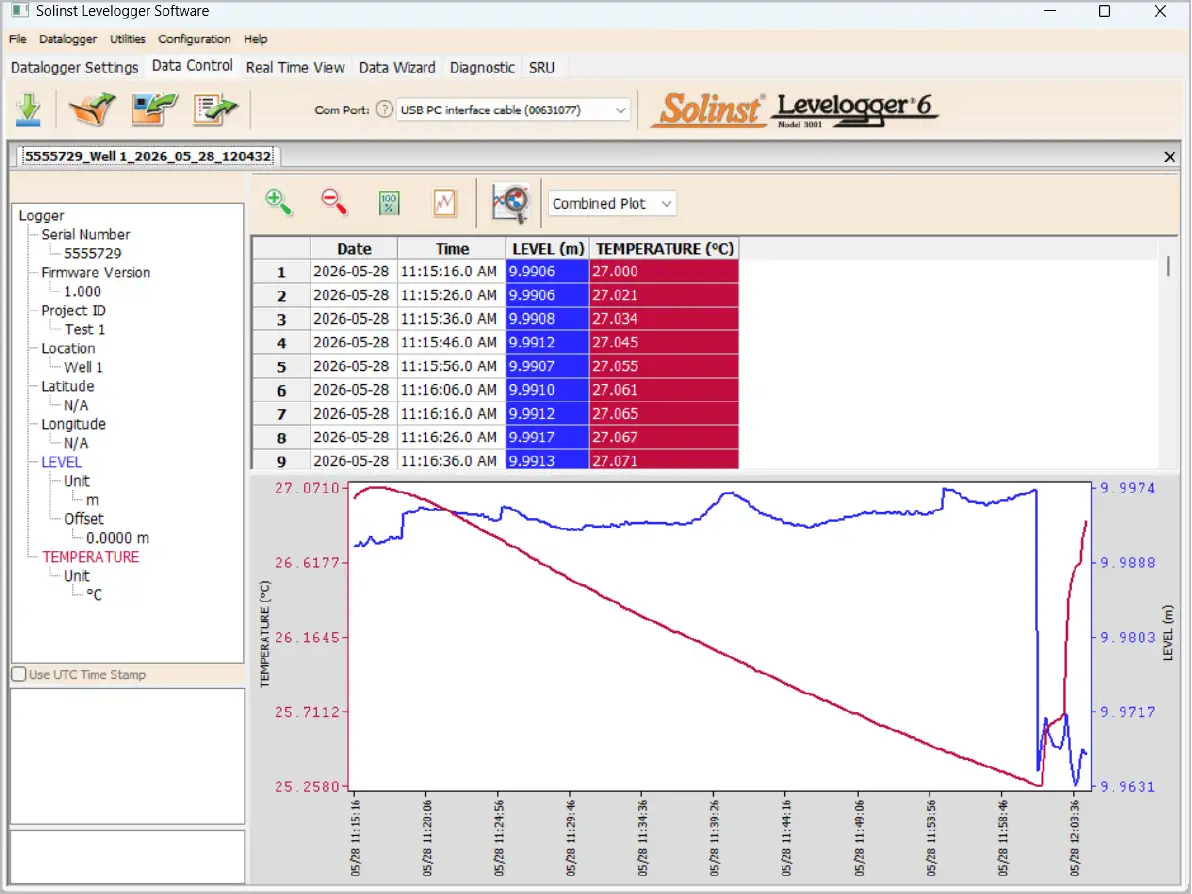The width and height of the screenshot is (1192, 894).
Task: Click the red zoom out magnifier
Action: pyautogui.click(x=334, y=203)
